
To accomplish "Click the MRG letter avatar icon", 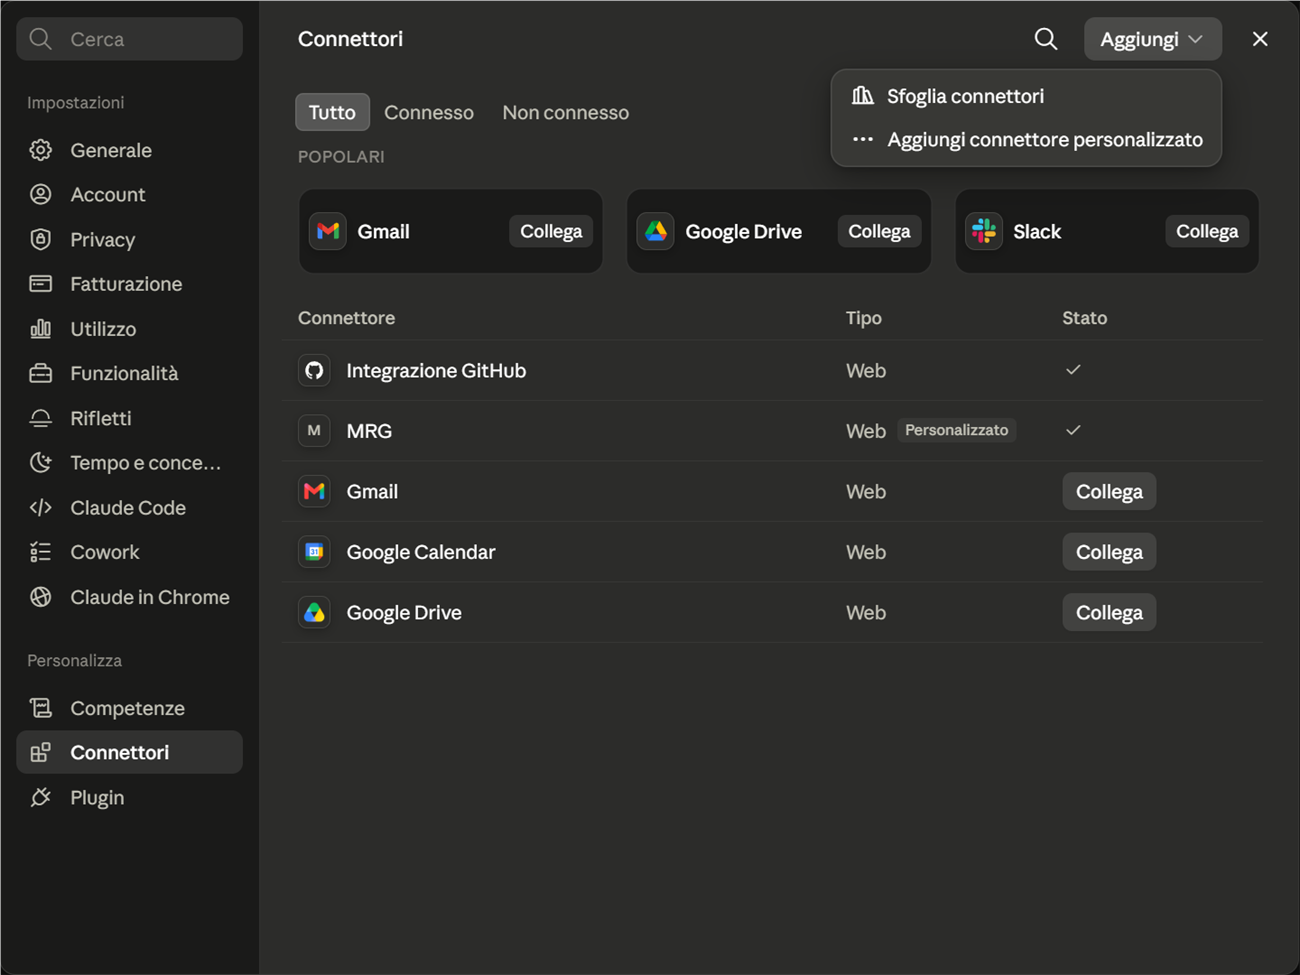I will [314, 431].
